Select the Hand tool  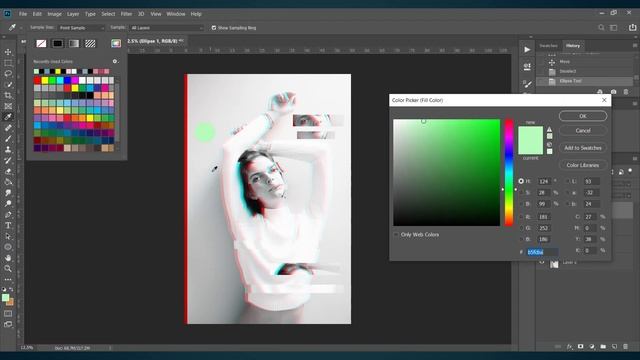(x=8, y=258)
